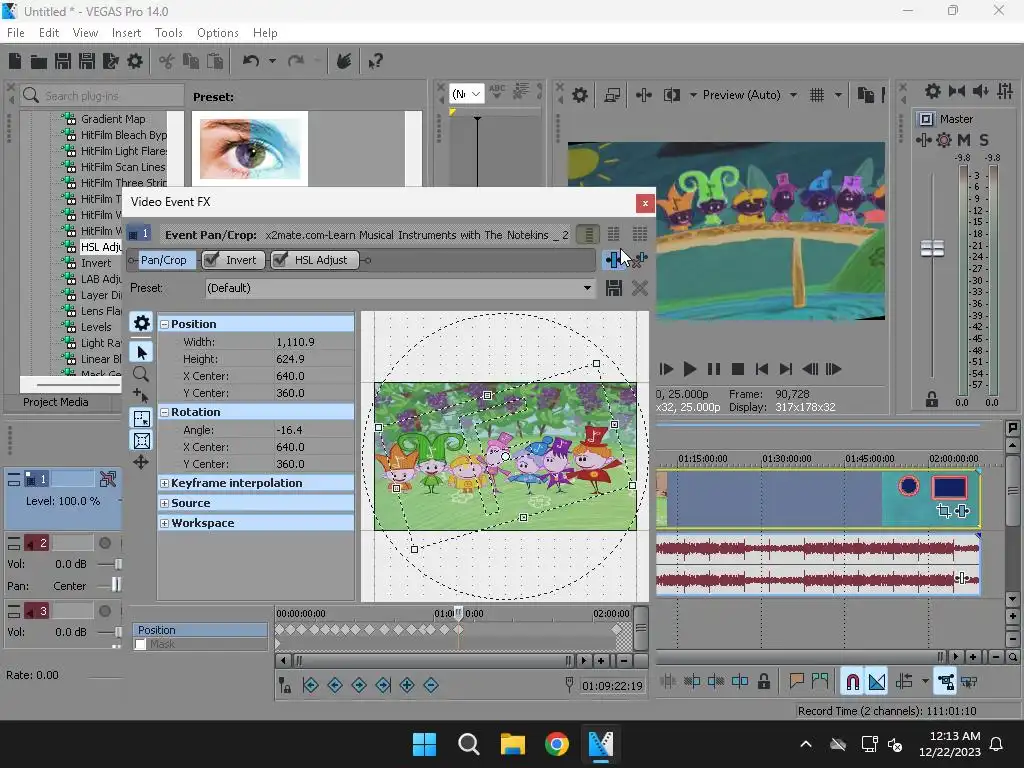Click the Search plug-ins field
The height and width of the screenshot is (768, 1024).
(x=102, y=95)
